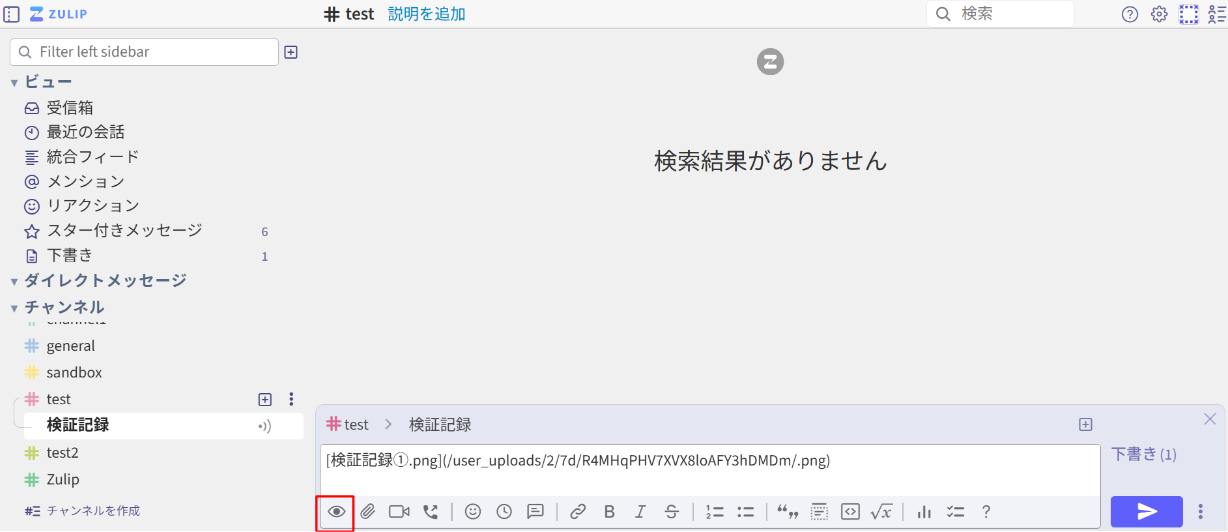The image size is (1228, 532).
Task: Insert a global time with the clock icon
Action: (504, 512)
